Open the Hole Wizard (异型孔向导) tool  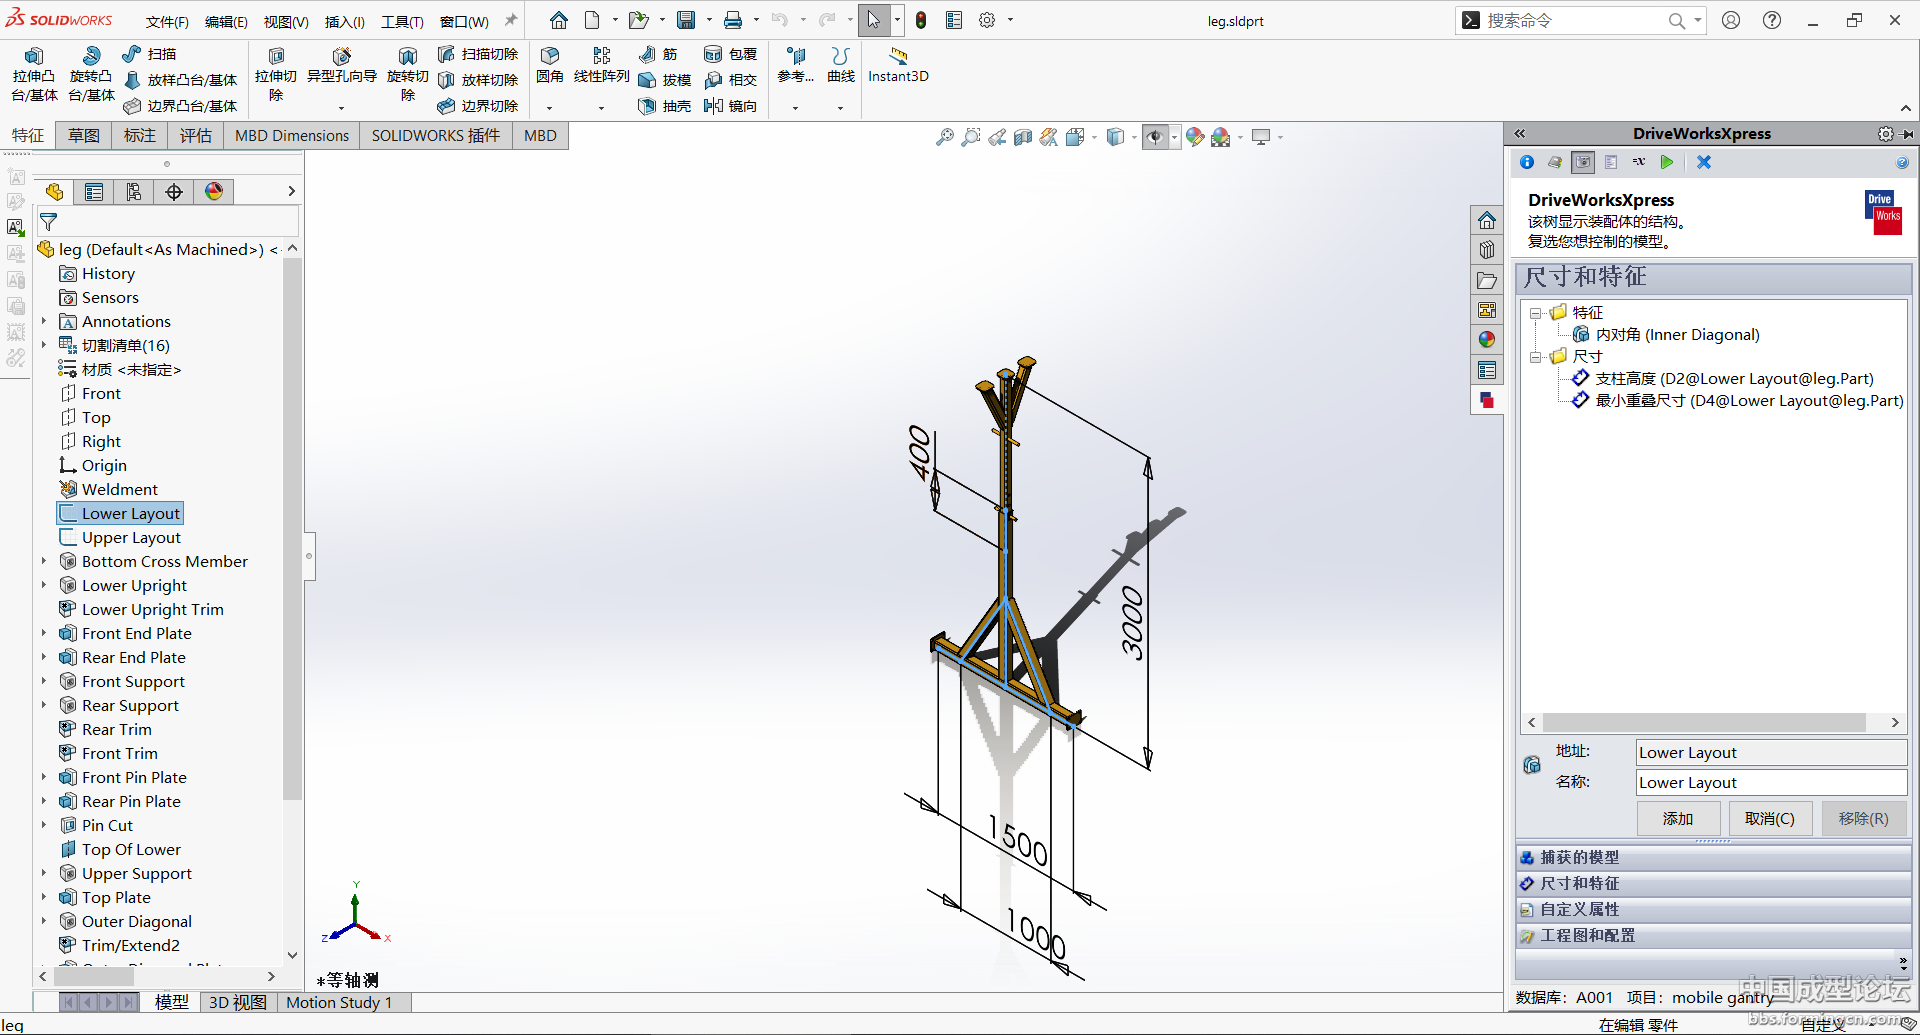pyautogui.click(x=341, y=66)
